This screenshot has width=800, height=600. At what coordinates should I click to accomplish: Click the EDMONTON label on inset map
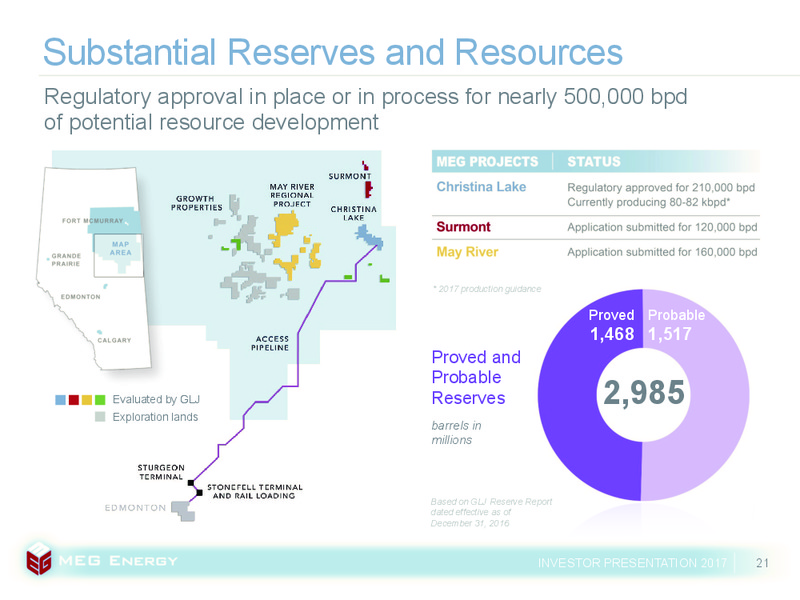tap(81, 297)
